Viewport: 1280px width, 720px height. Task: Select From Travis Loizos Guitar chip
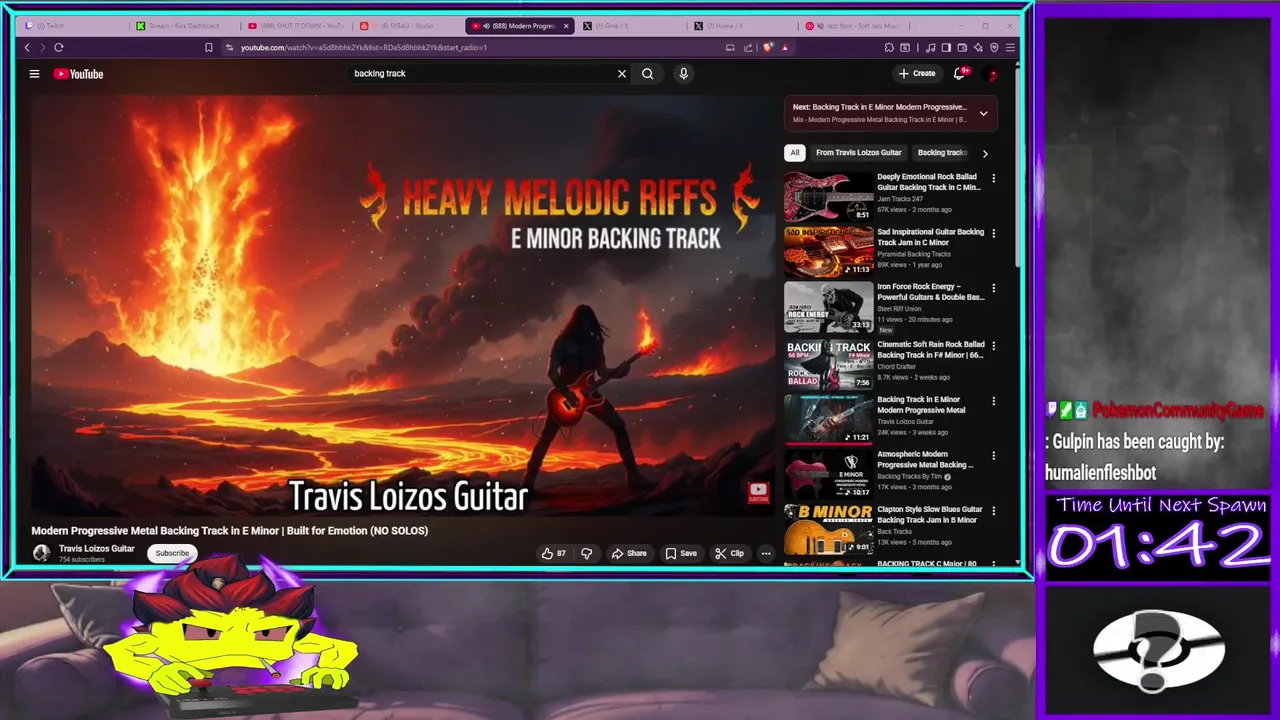coord(858,153)
